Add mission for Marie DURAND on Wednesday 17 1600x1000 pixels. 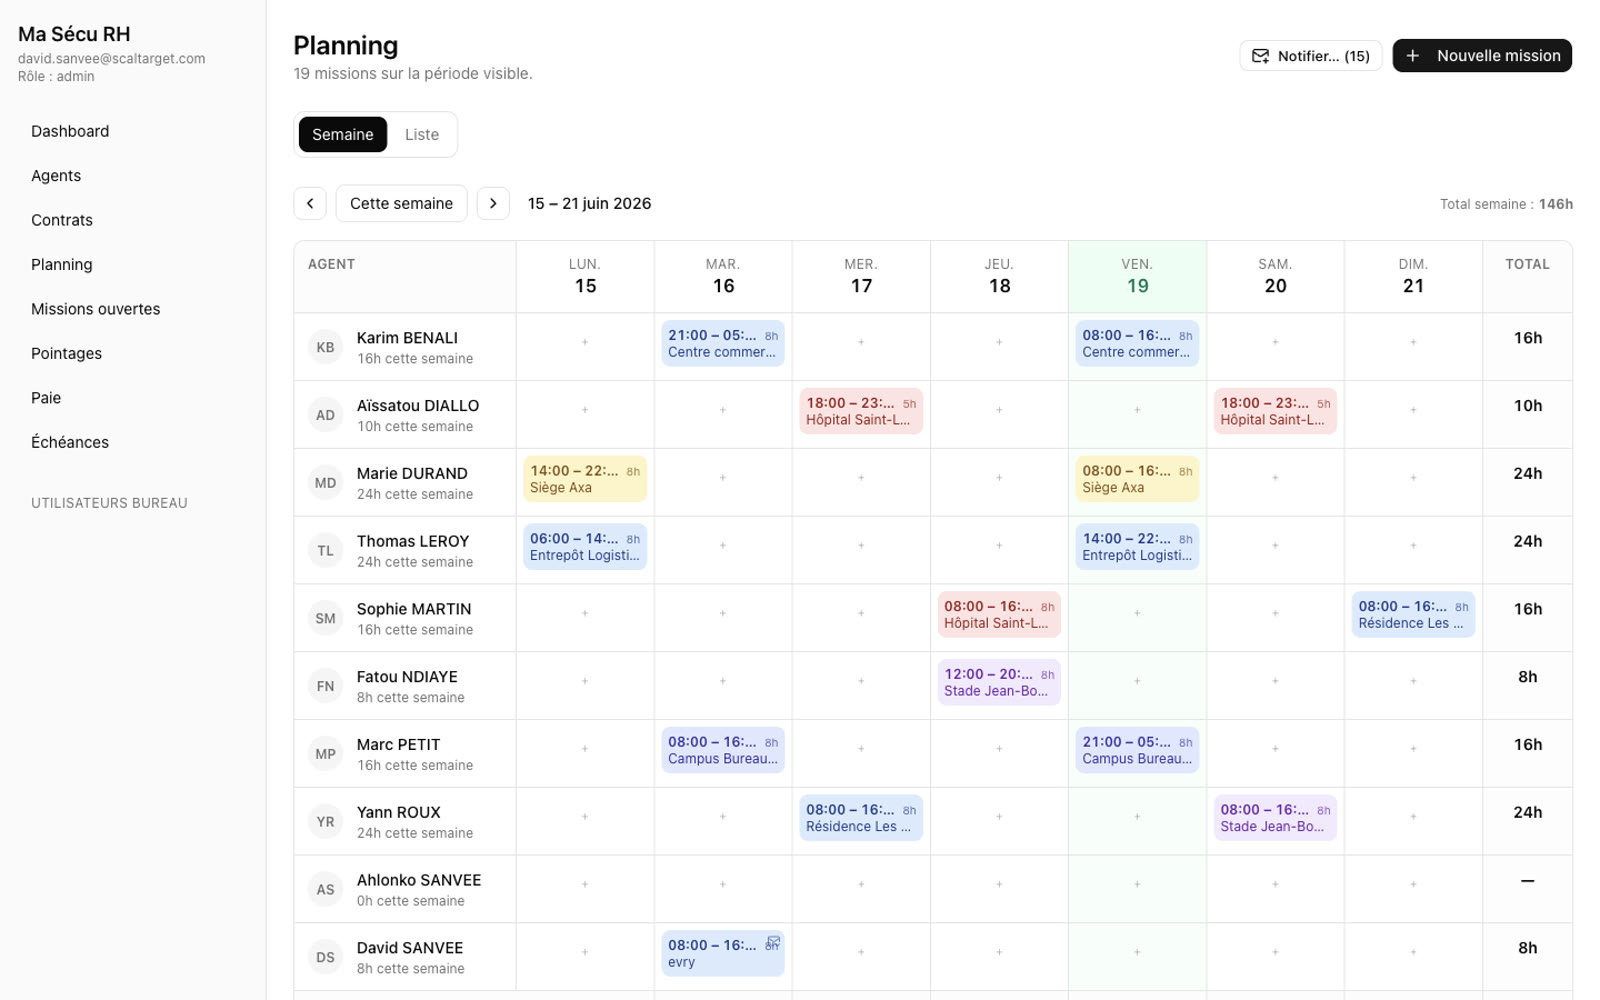coord(861,478)
